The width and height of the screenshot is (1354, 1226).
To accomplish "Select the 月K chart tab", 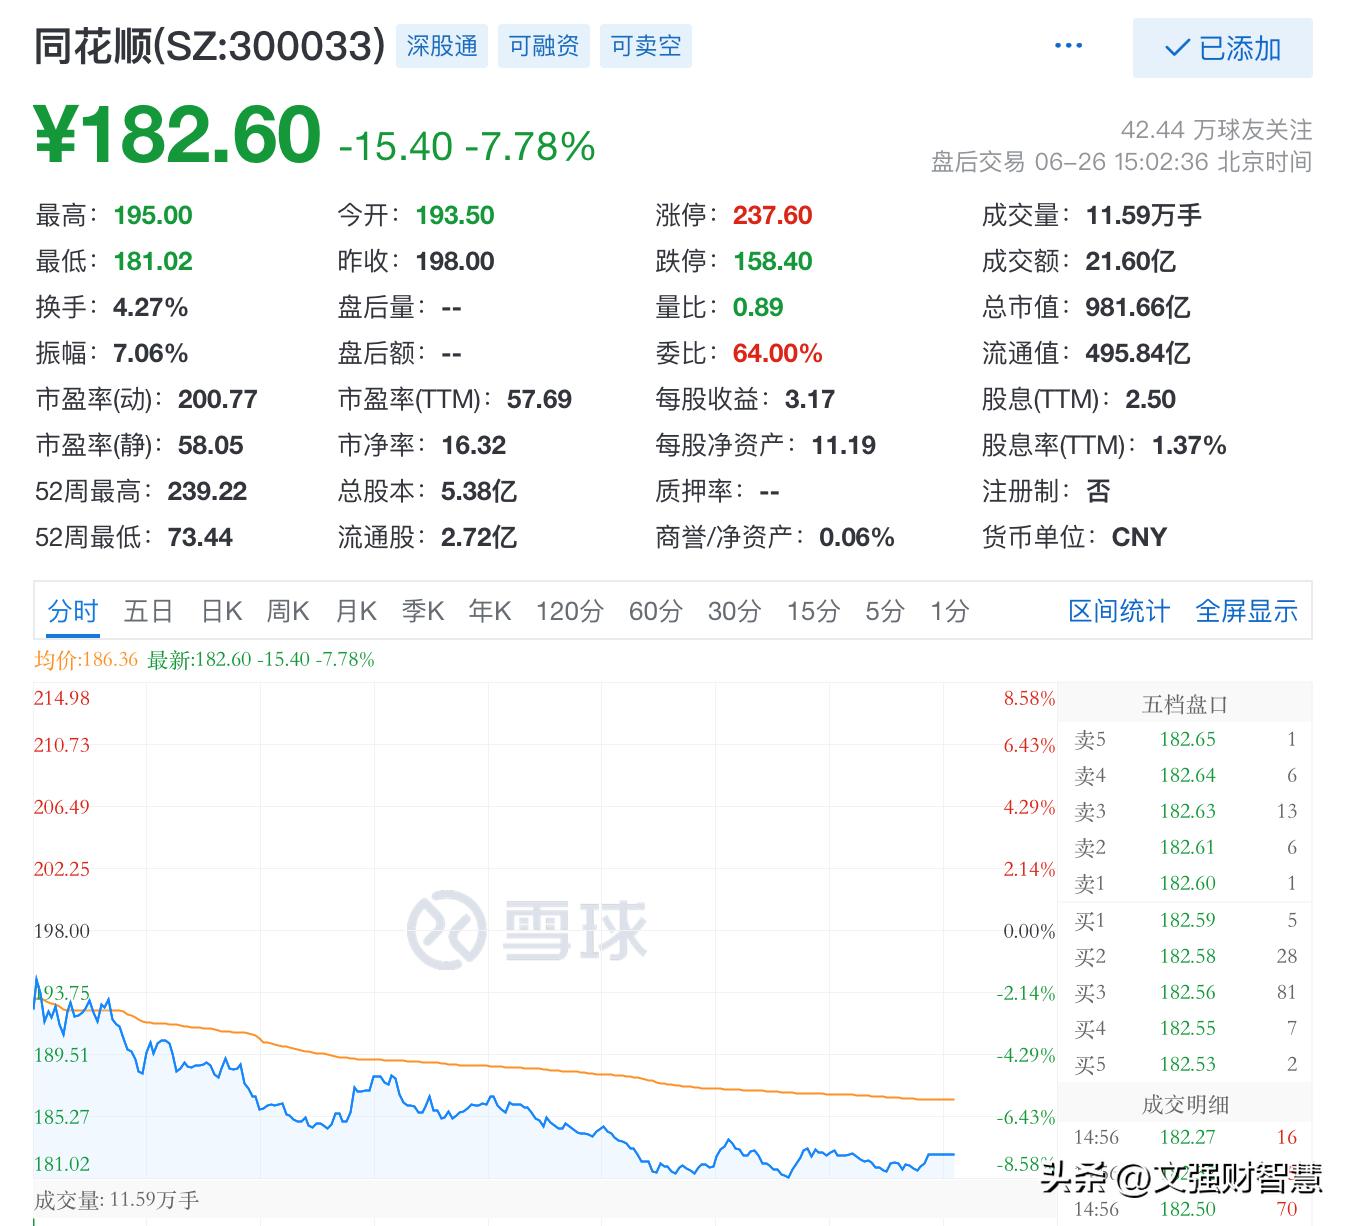I will click(x=355, y=611).
